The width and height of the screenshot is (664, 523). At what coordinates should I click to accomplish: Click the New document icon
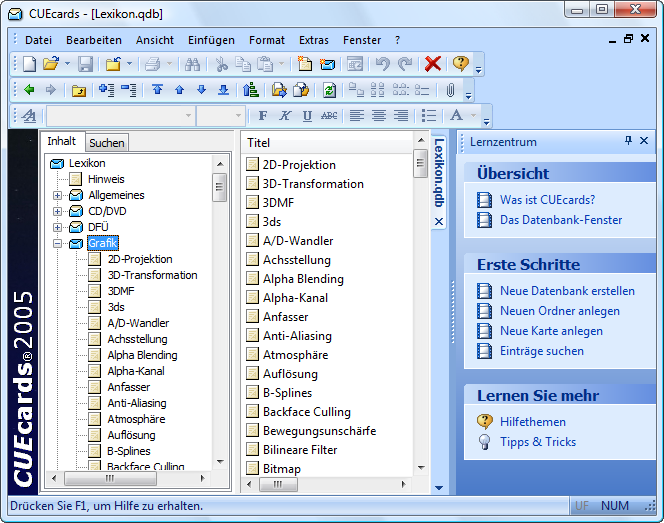[29, 64]
